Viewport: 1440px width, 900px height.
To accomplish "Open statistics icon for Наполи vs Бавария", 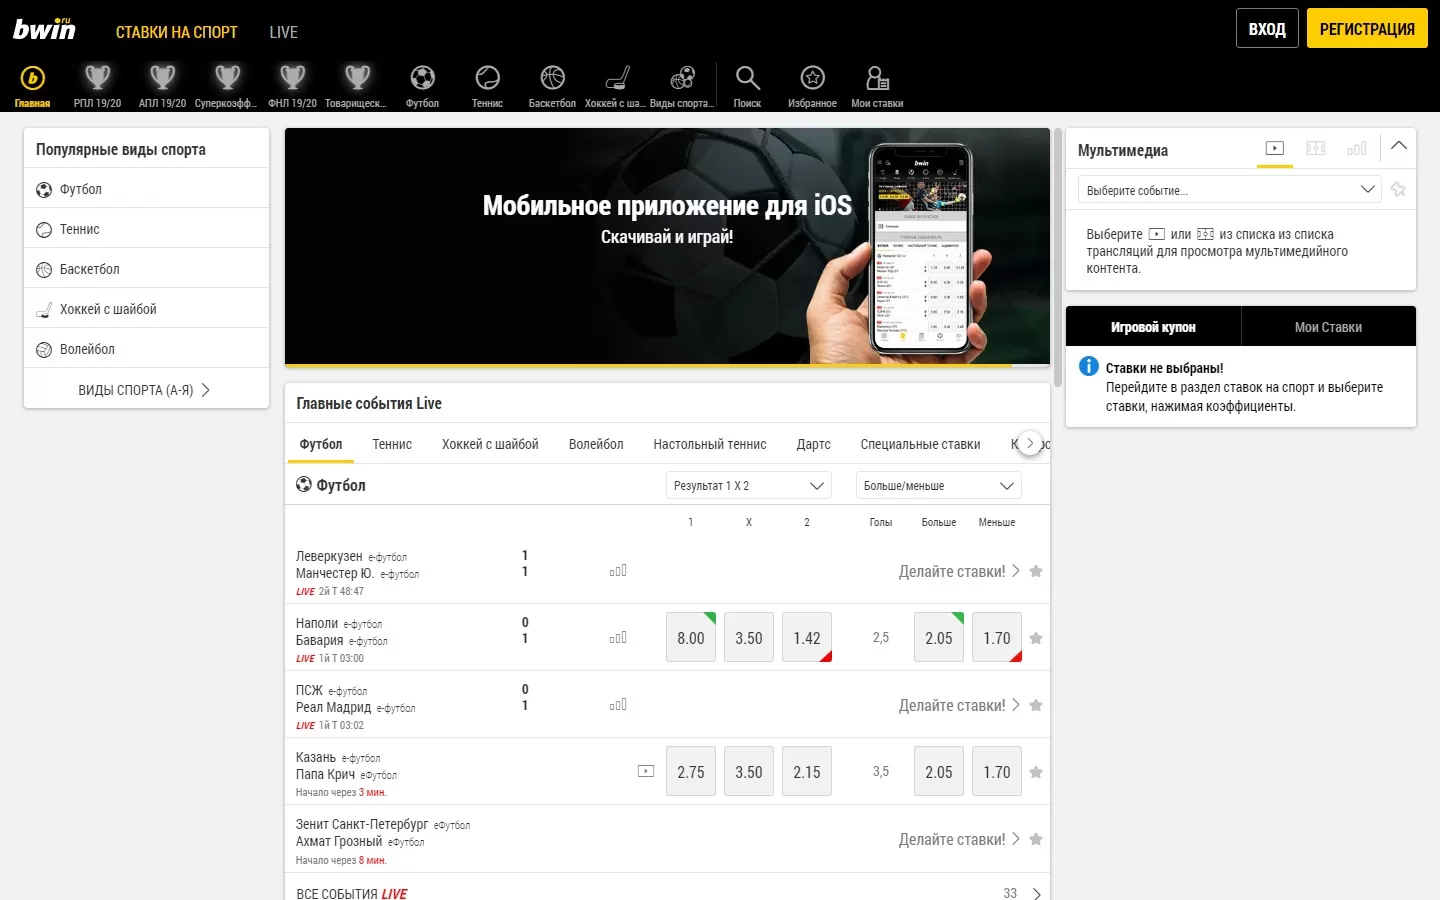I will [618, 638].
